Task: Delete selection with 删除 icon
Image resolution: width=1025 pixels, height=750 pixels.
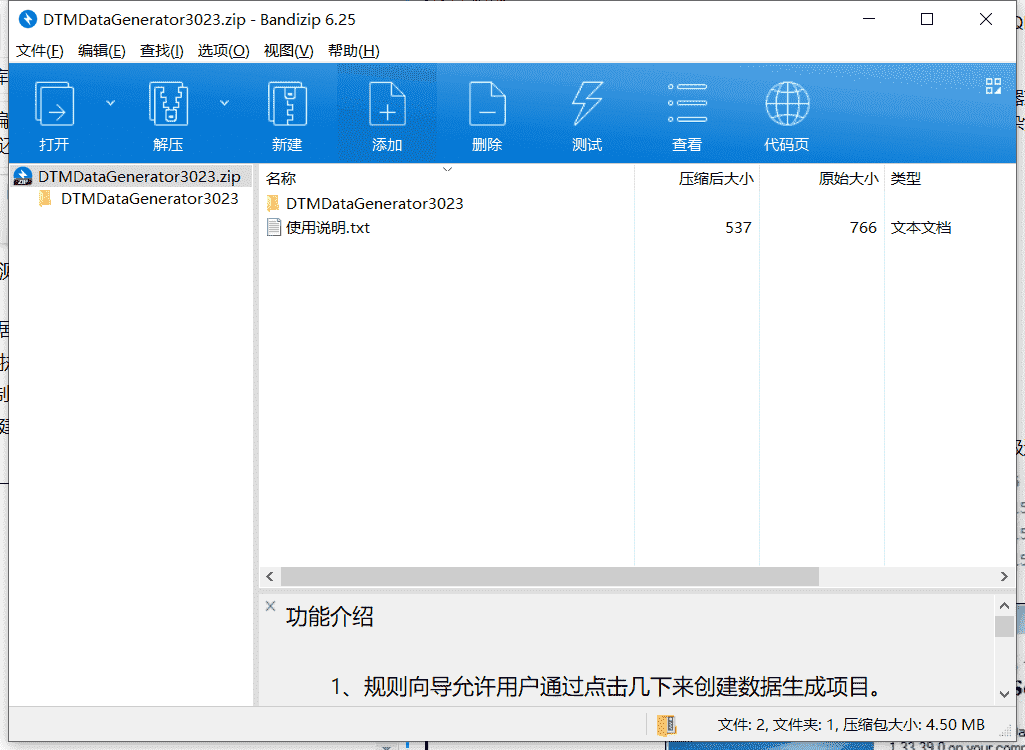Action: point(487,103)
